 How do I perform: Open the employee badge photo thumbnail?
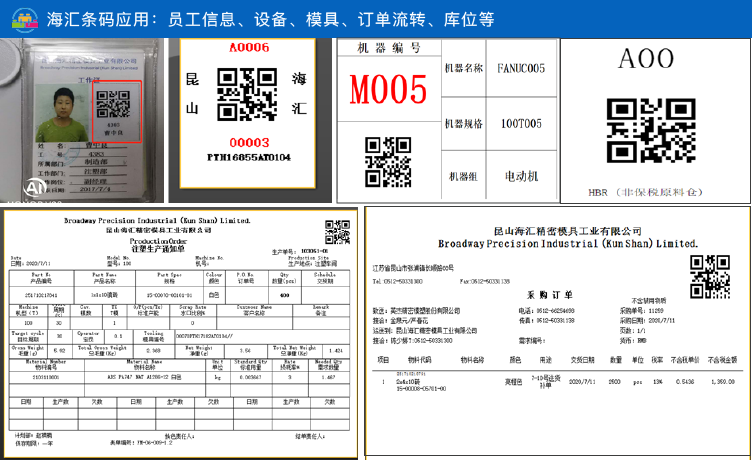tap(82, 120)
